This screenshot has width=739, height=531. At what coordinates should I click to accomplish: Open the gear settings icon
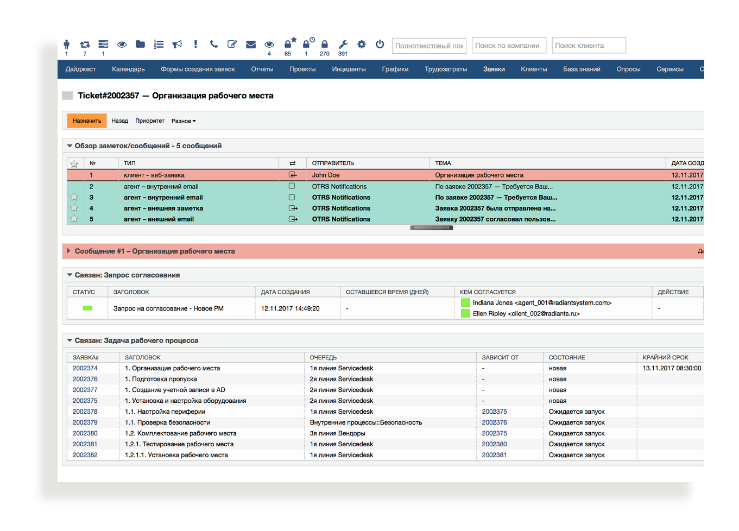click(x=361, y=45)
